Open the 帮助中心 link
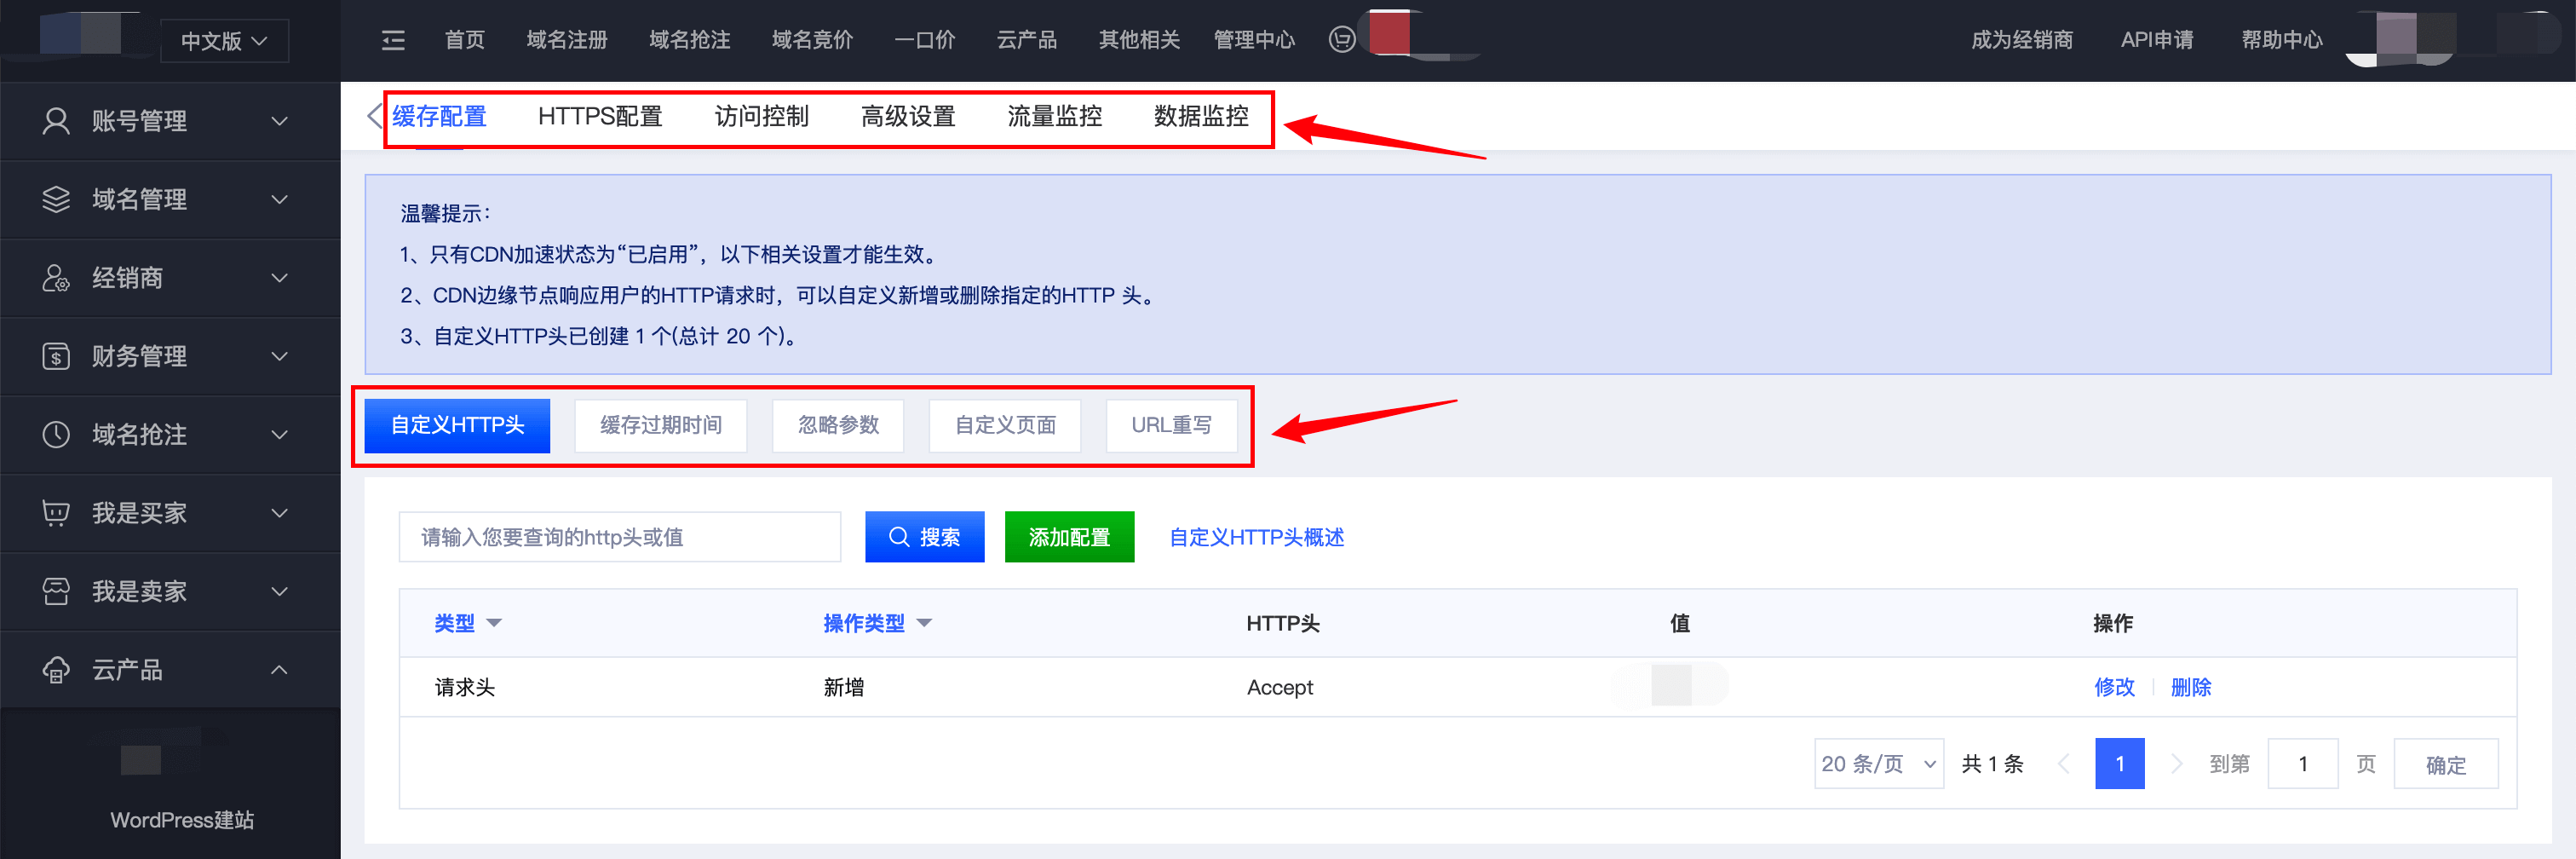The image size is (2576, 859). click(2281, 40)
